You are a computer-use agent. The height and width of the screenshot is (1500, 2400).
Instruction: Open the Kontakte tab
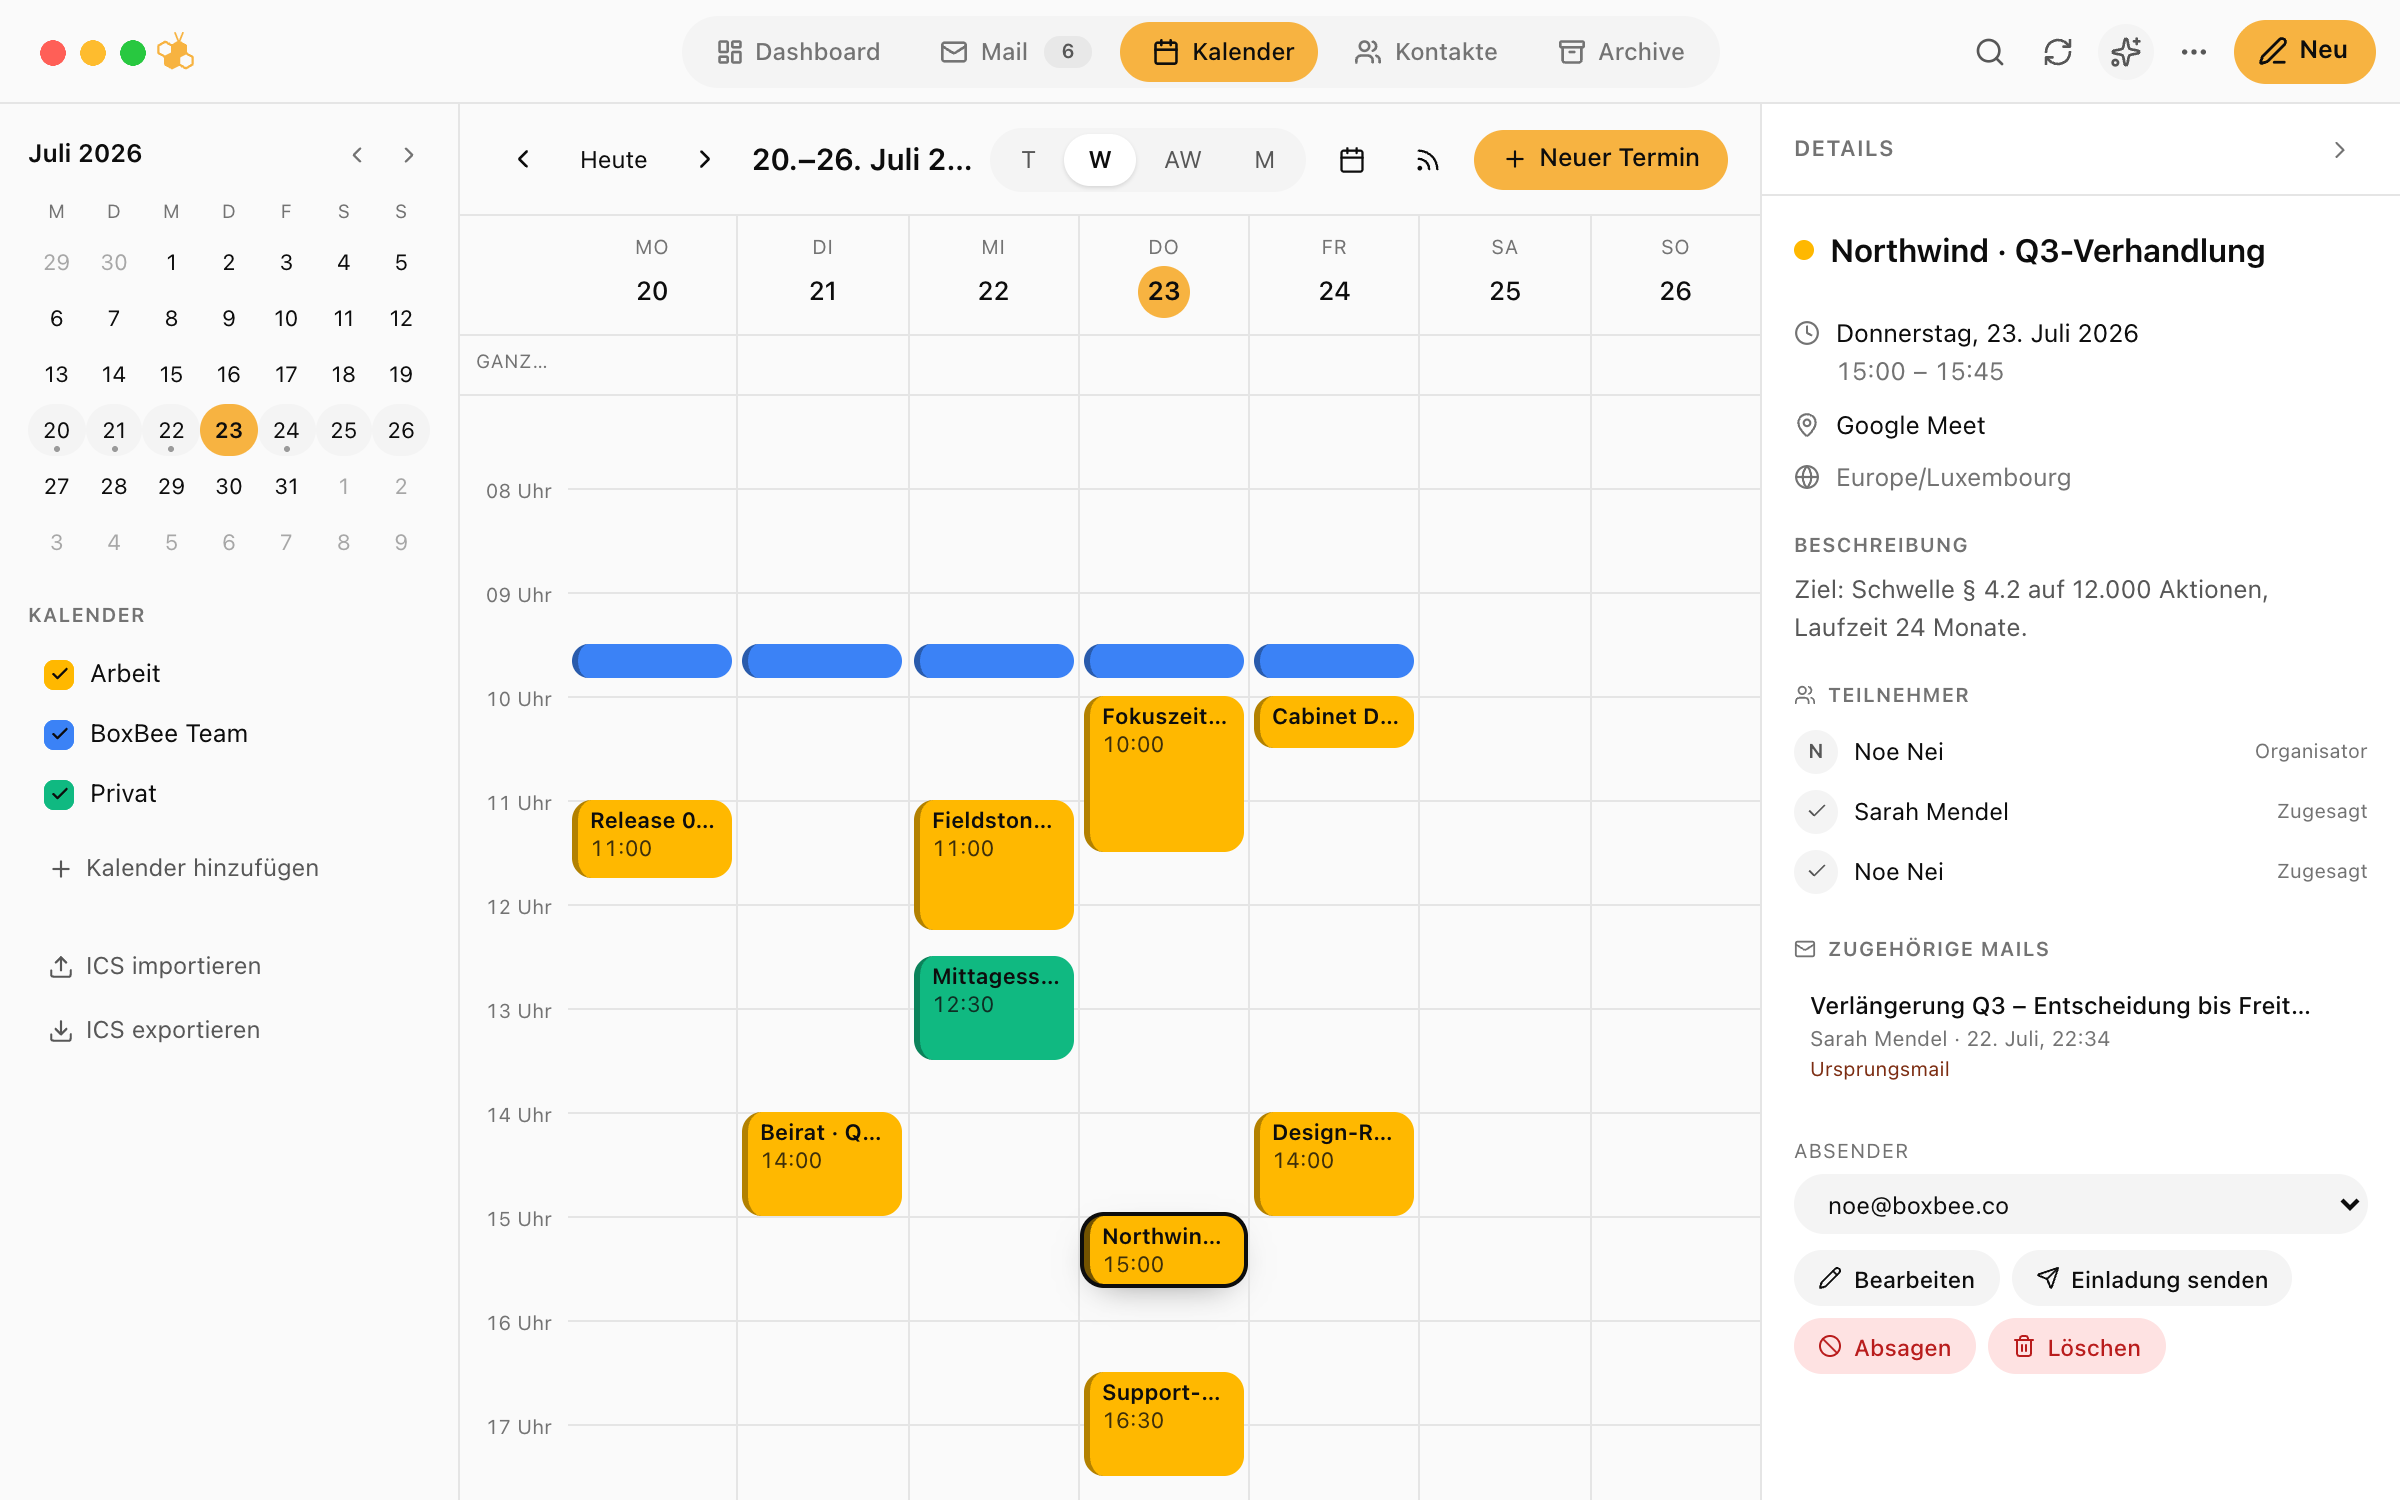[x=1426, y=52]
